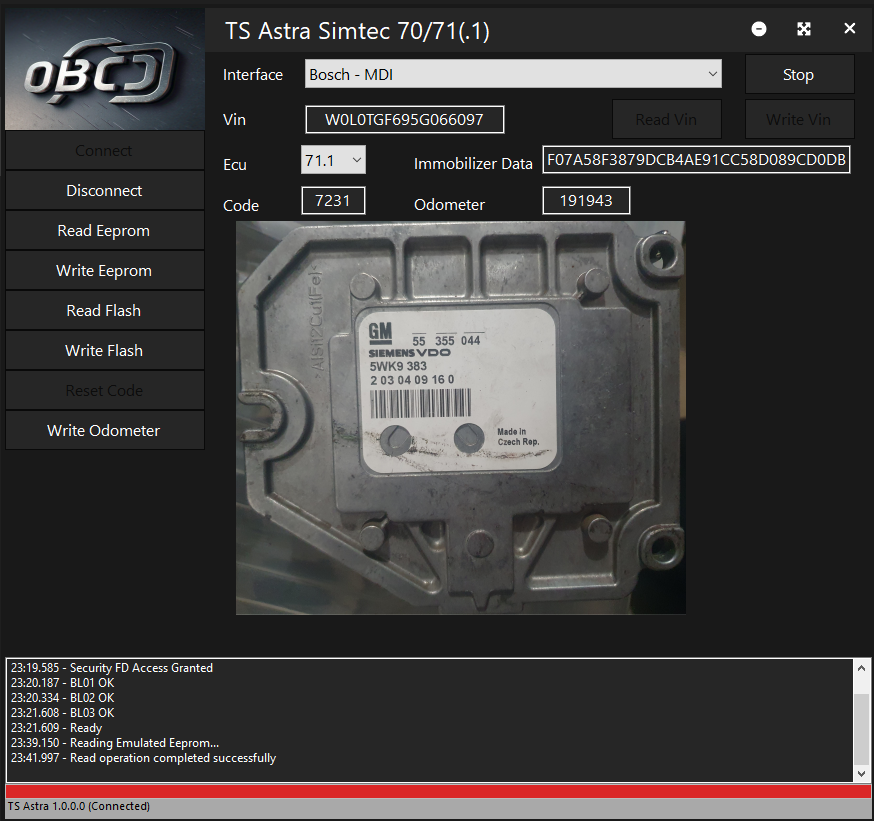Click the status bar text 'TS Astra 1.0.0.0 (Connected)'

click(x=79, y=806)
